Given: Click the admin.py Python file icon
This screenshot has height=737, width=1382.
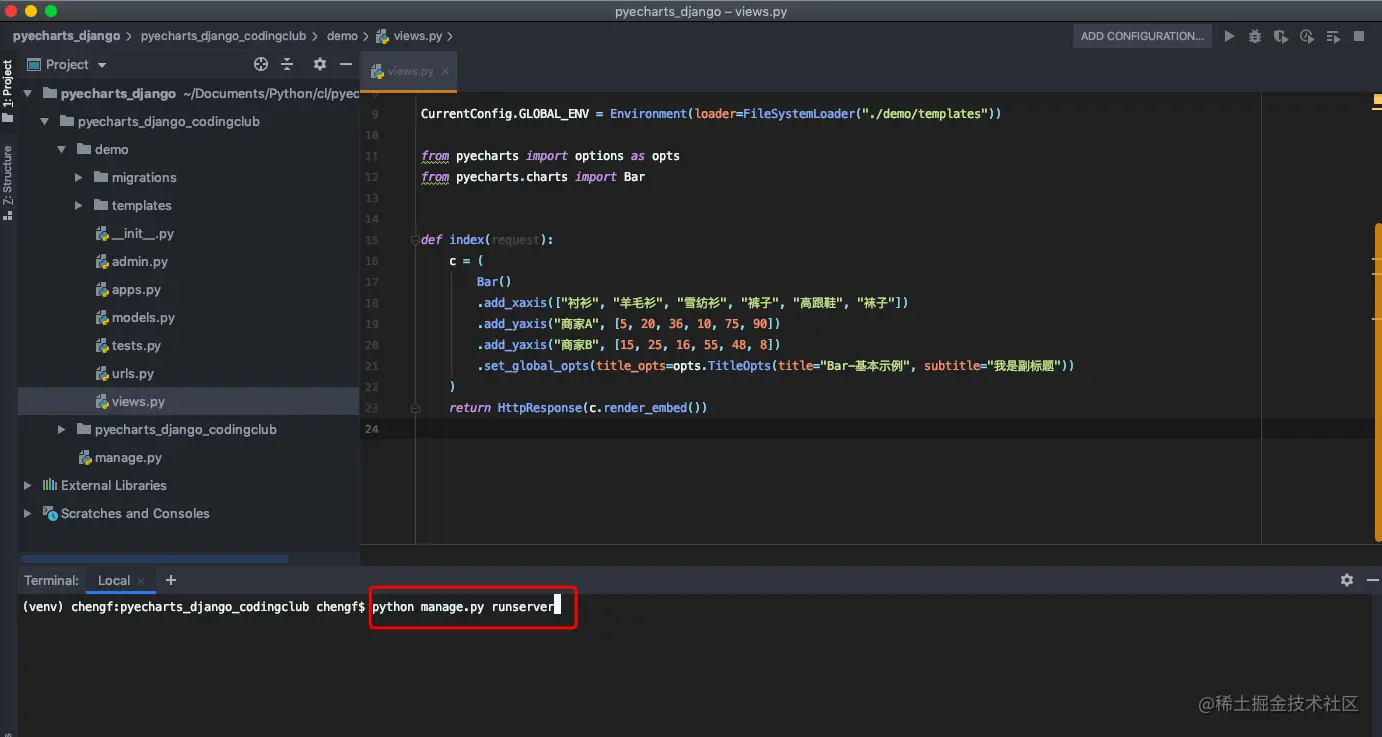Looking at the screenshot, I should (102, 261).
